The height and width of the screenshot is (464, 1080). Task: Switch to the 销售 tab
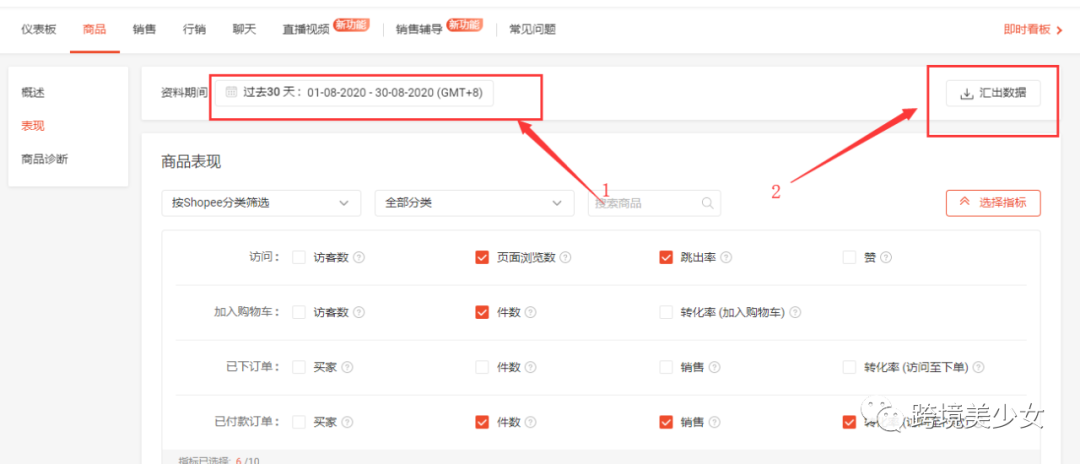145,30
